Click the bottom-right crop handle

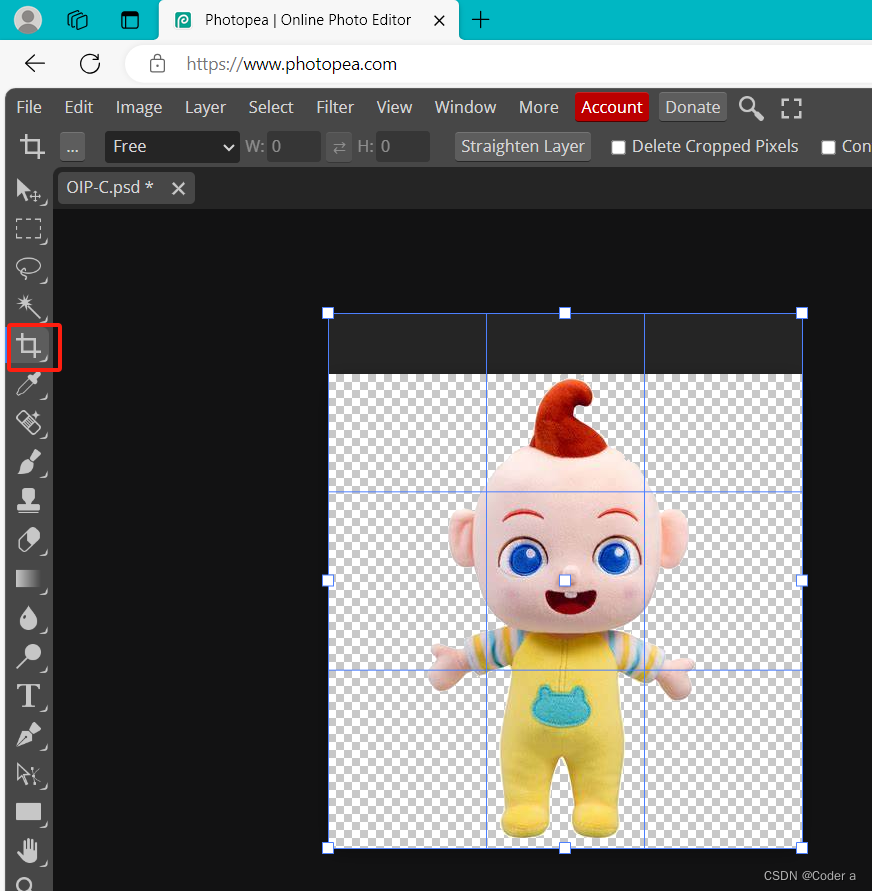[x=802, y=848]
